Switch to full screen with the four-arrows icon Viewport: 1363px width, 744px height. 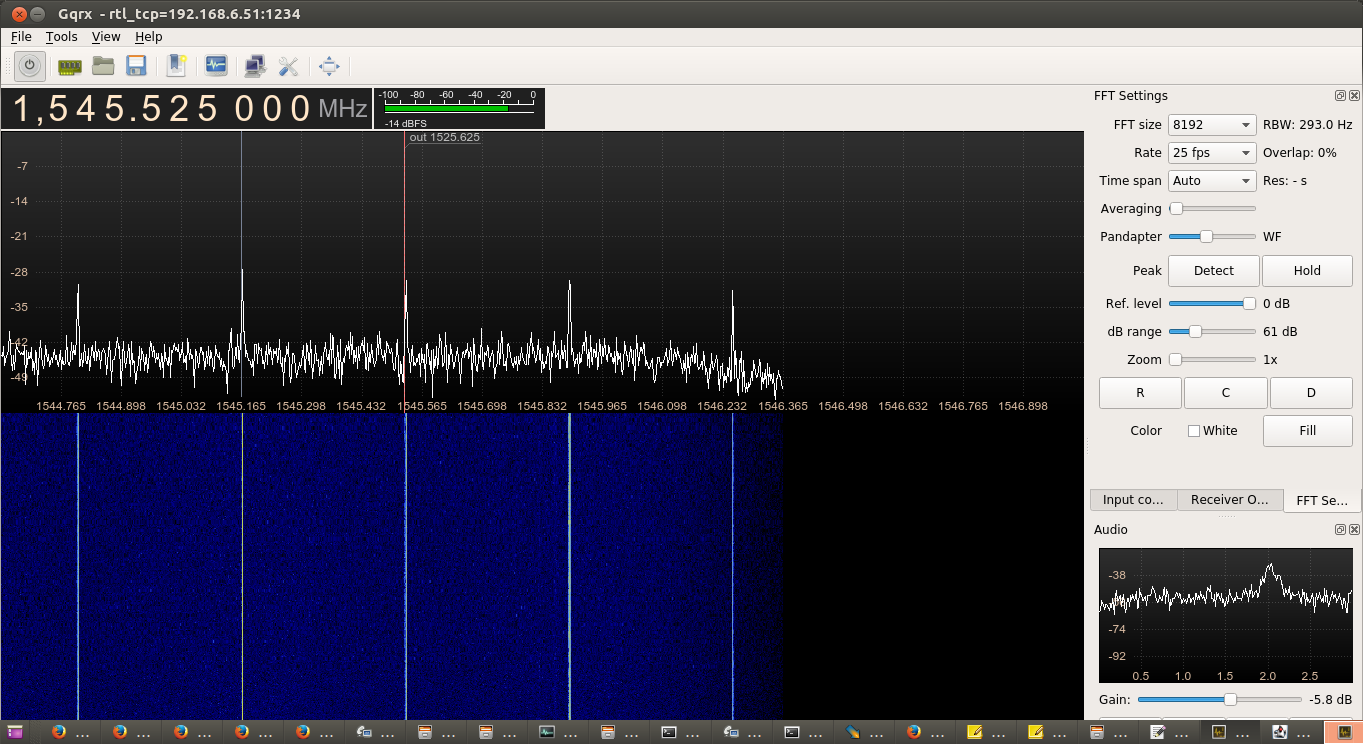pos(329,67)
